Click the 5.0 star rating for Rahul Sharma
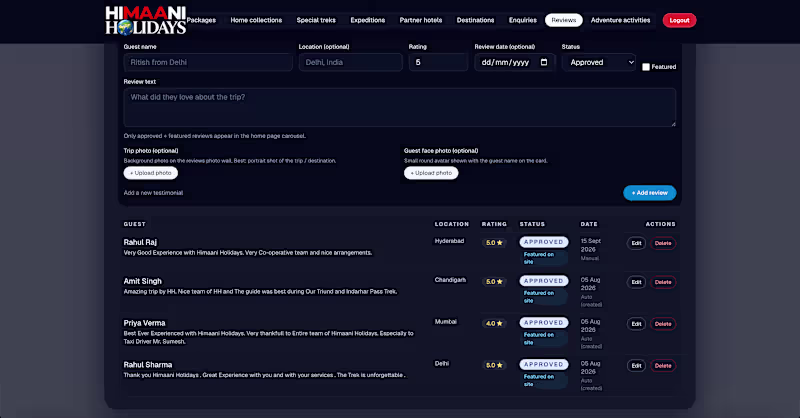800x418 pixels. click(494, 365)
